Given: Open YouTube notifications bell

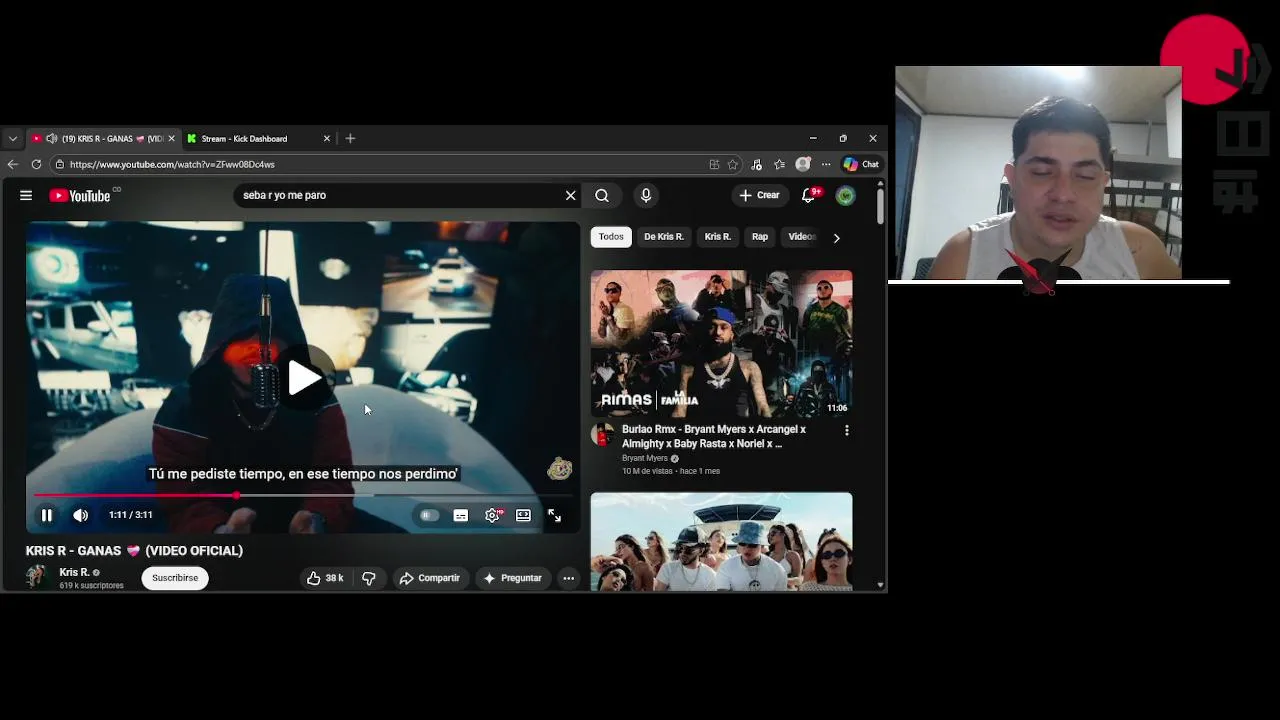Looking at the screenshot, I should tap(809, 196).
